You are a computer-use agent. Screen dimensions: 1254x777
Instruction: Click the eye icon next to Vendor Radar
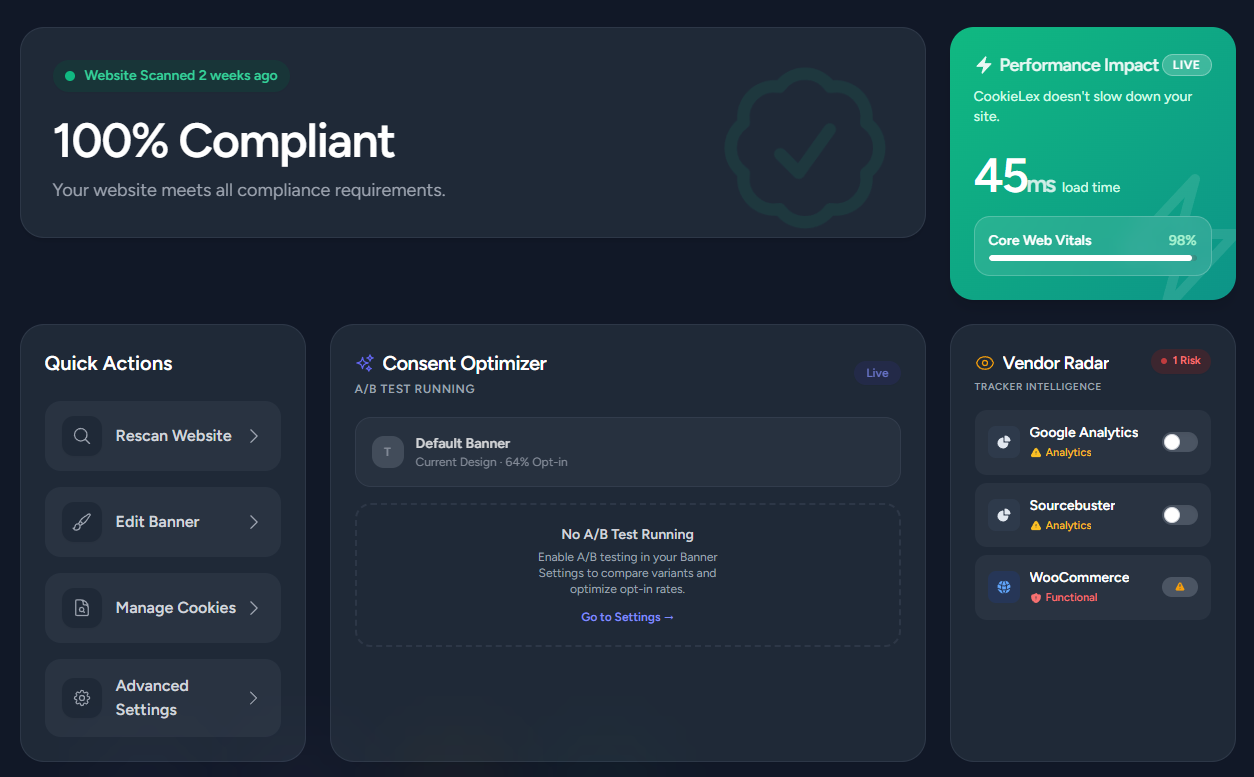click(984, 363)
